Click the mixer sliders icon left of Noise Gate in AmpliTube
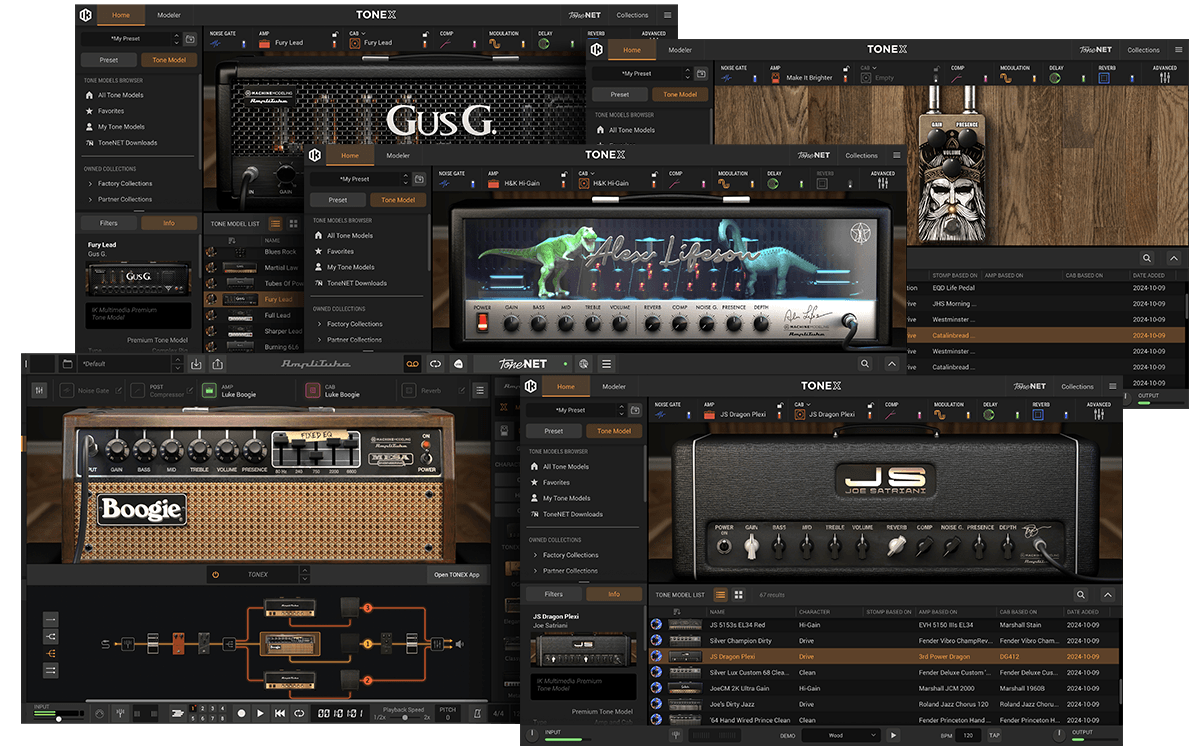This screenshot has width=1200, height=750. [x=39, y=390]
